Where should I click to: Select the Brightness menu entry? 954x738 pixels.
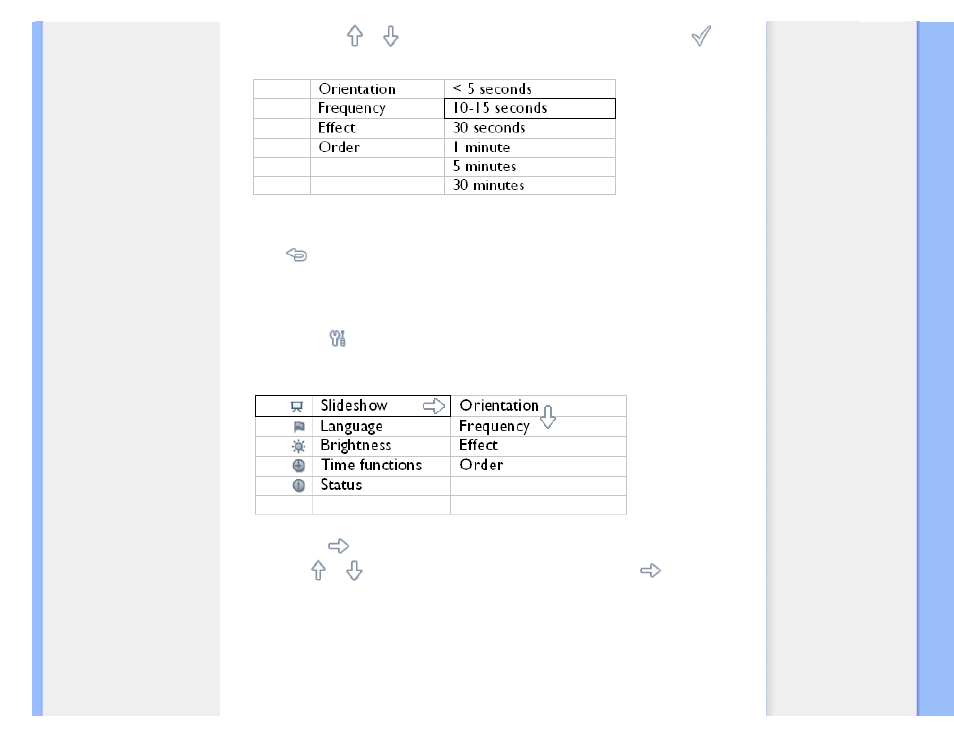tap(356, 445)
